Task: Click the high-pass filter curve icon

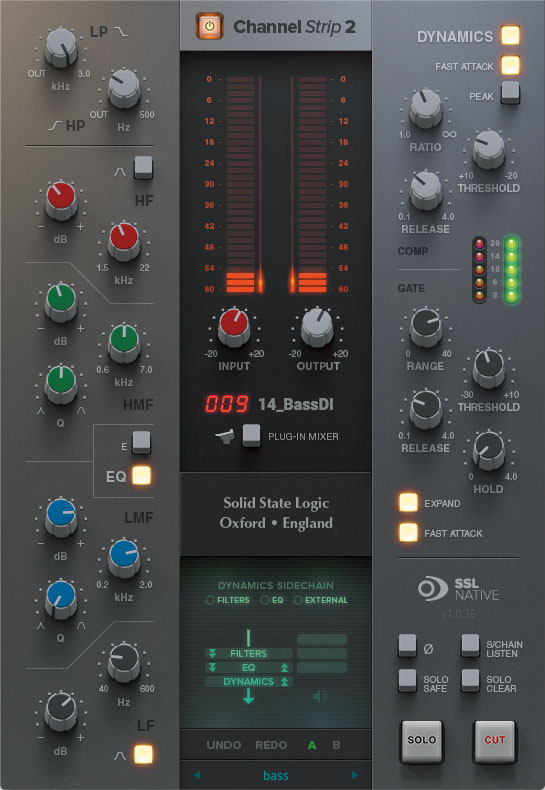Action: tap(55, 125)
